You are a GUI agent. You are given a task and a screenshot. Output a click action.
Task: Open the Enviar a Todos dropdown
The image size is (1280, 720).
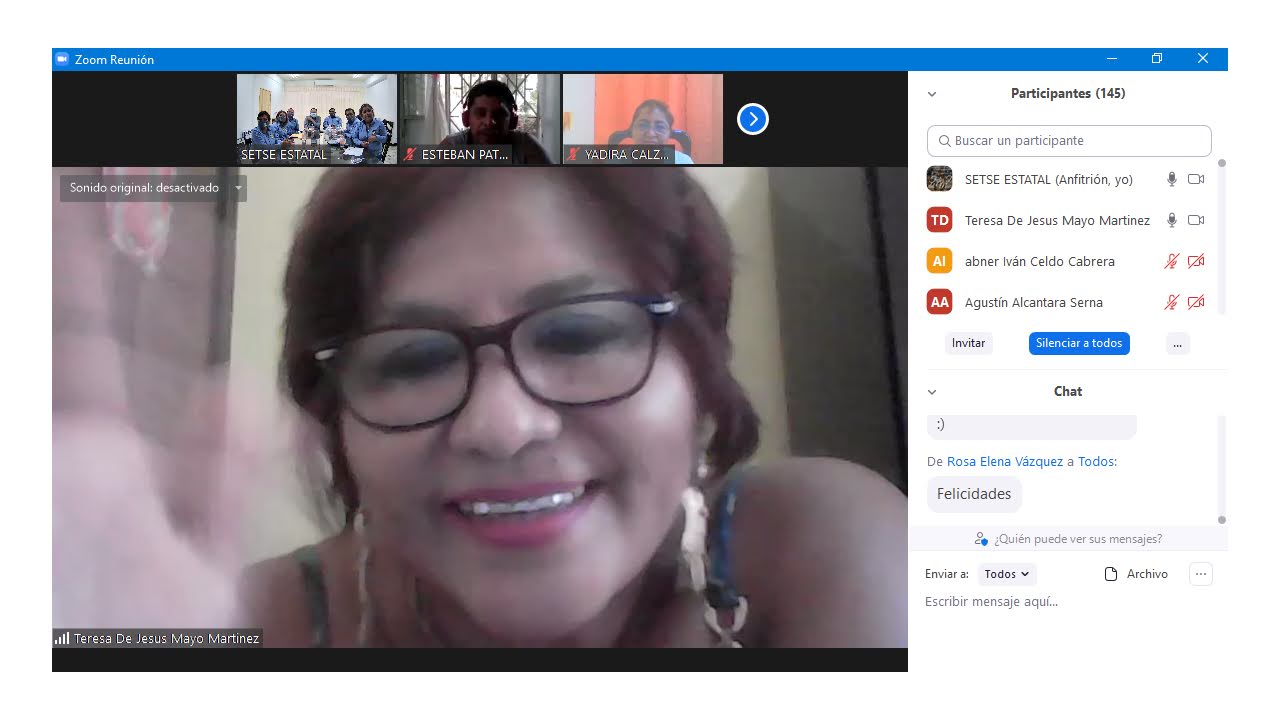pos(1007,574)
